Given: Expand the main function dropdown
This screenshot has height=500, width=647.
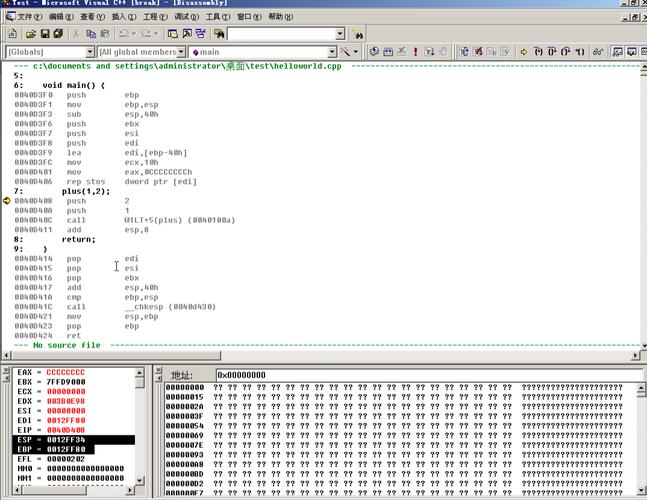Looking at the screenshot, I should pos(332,52).
